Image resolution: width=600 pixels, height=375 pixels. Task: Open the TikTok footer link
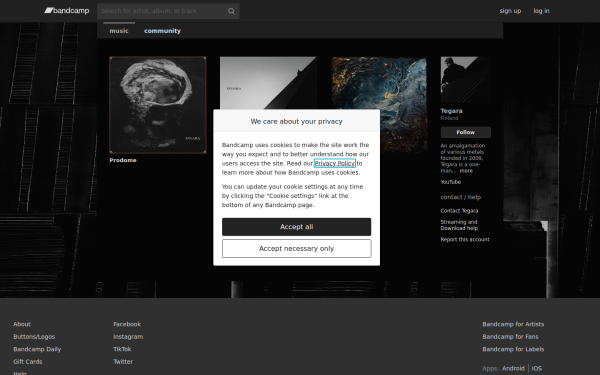tap(122, 349)
